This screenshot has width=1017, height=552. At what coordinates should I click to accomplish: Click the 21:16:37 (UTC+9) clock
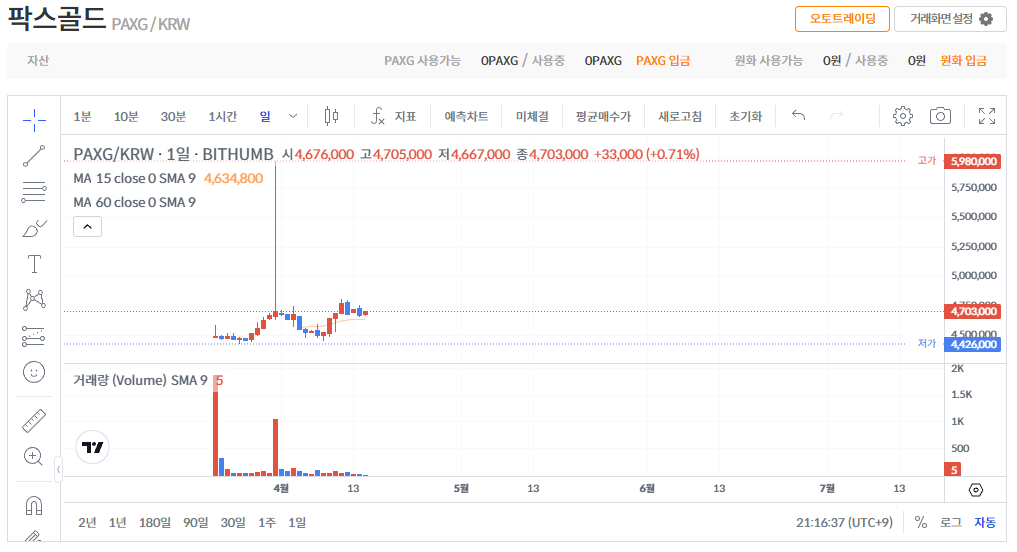pyautogui.click(x=844, y=523)
